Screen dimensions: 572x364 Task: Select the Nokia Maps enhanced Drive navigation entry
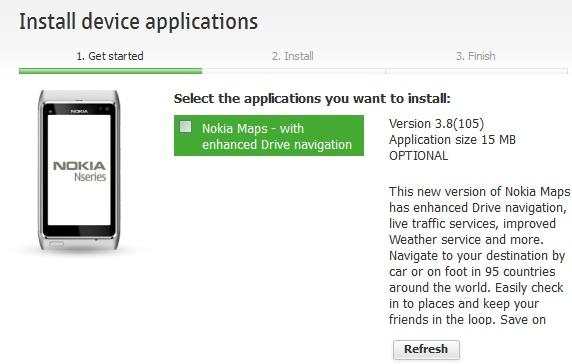tap(269, 136)
